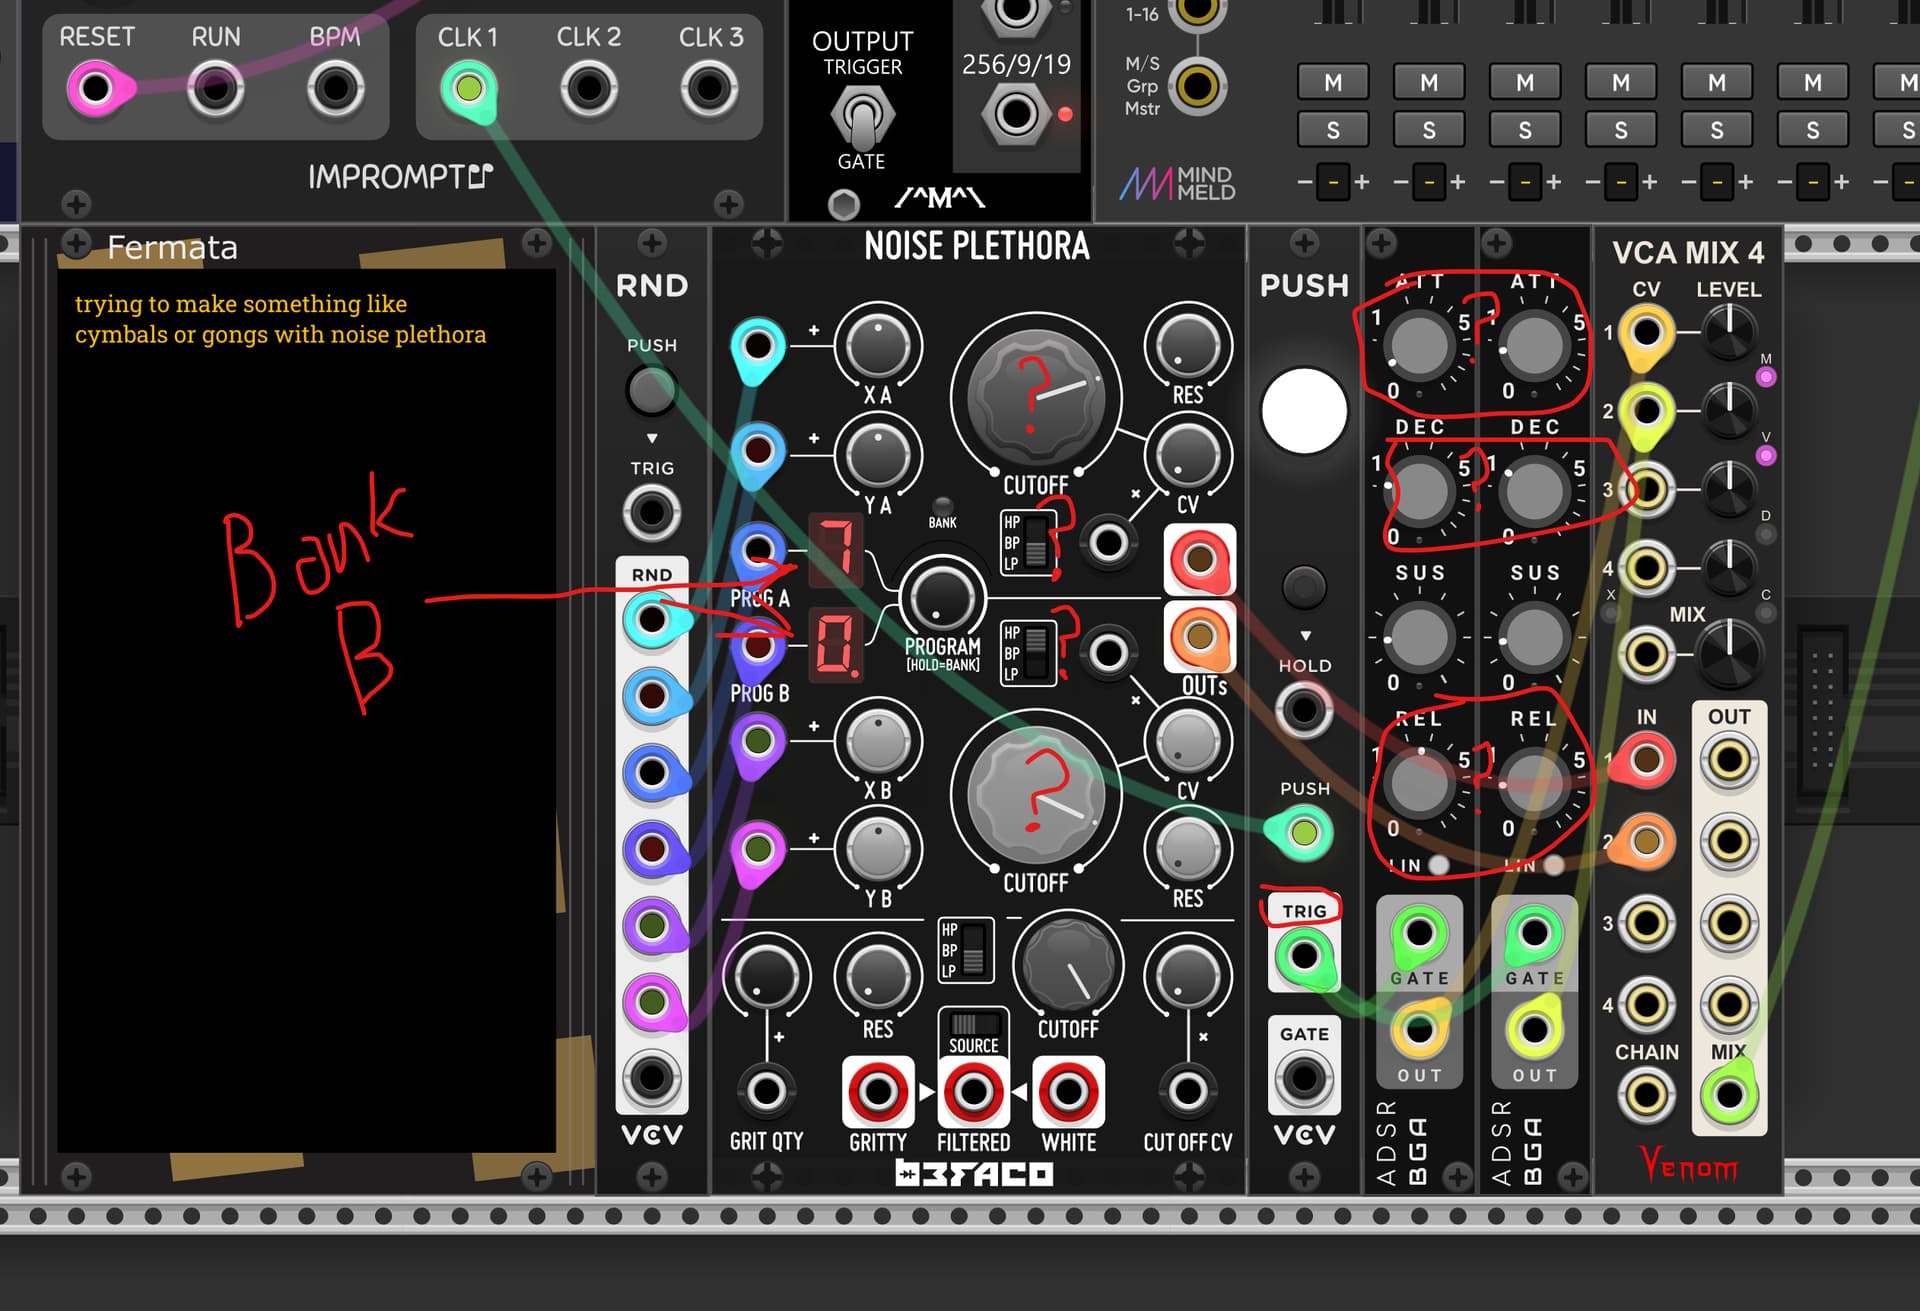Click the PROGRAM encoder knob
Screen dimensions: 1920x1311
point(941,596)
